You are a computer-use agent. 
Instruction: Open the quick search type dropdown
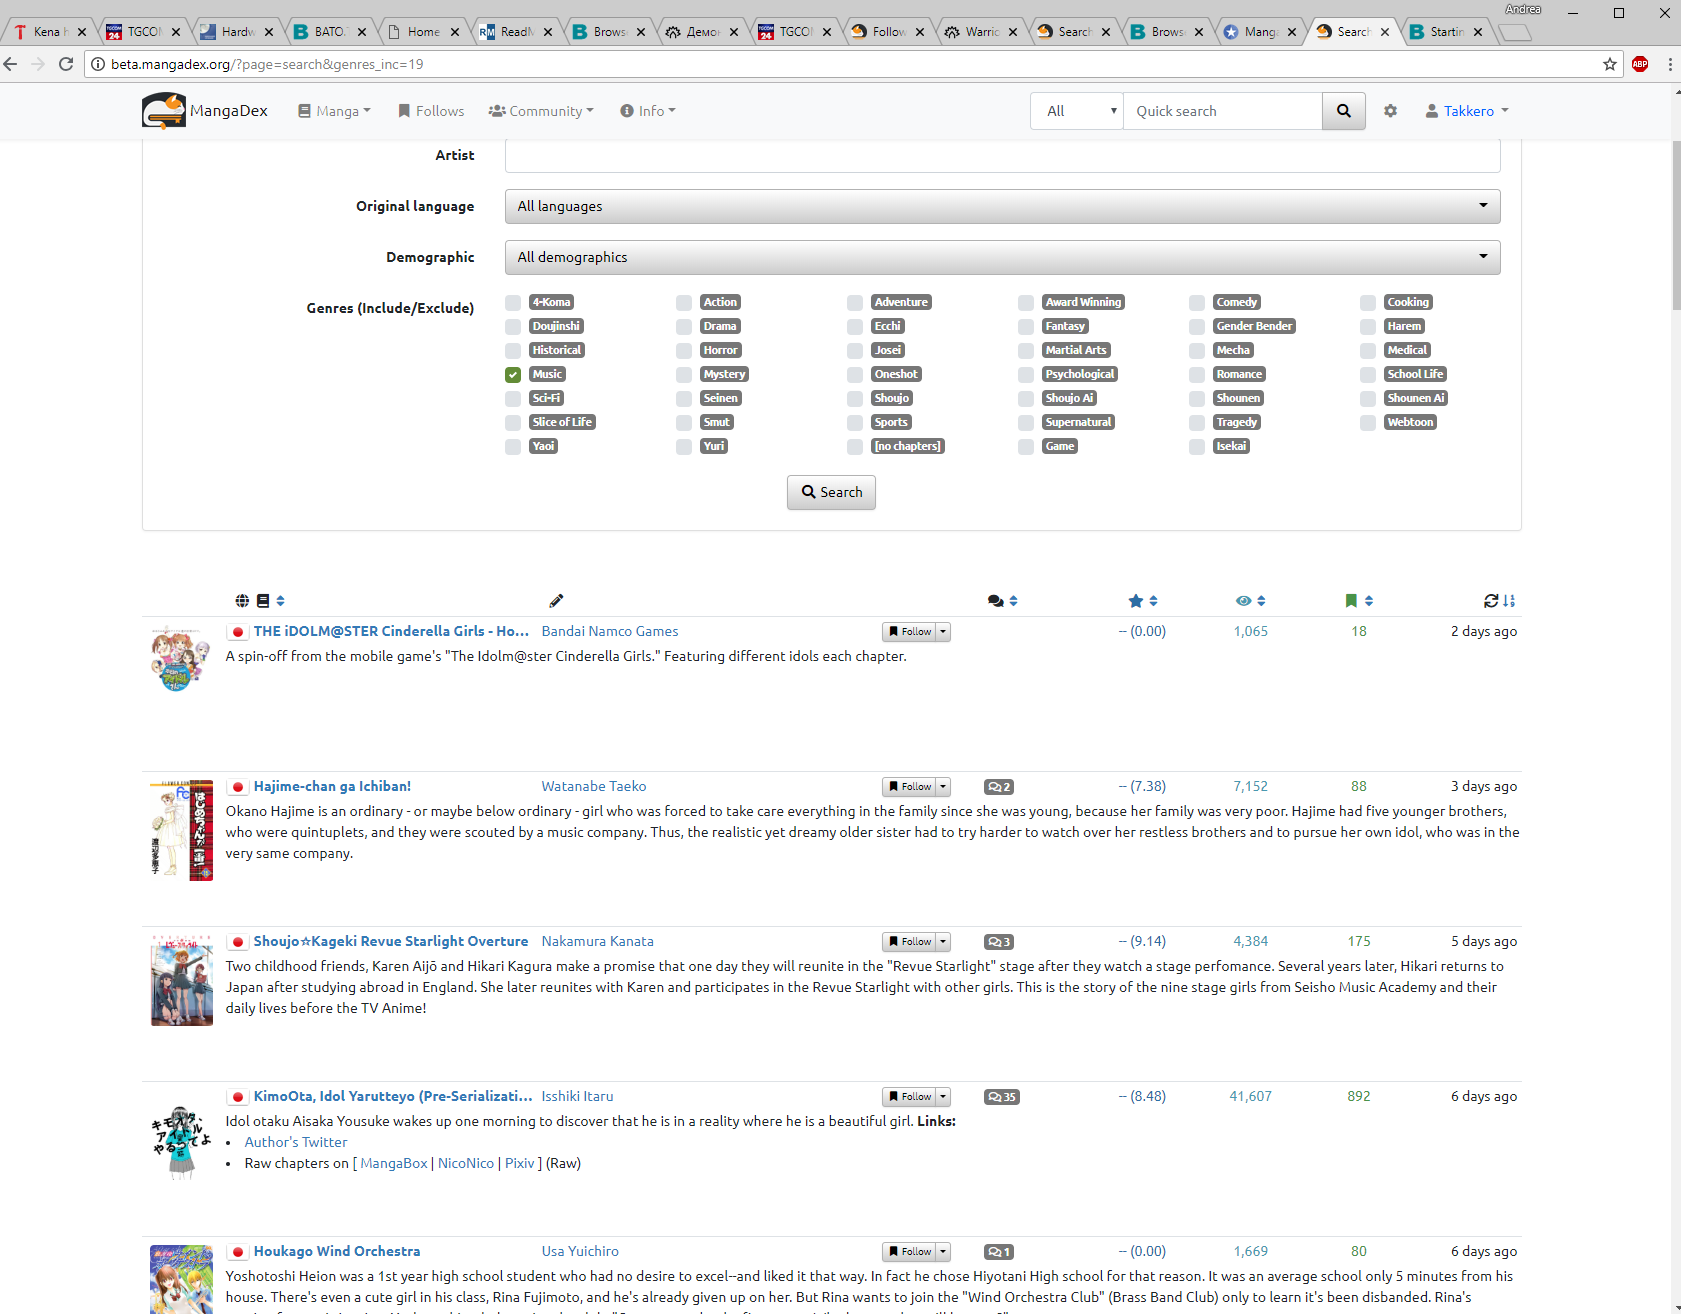click(1077, 111)
